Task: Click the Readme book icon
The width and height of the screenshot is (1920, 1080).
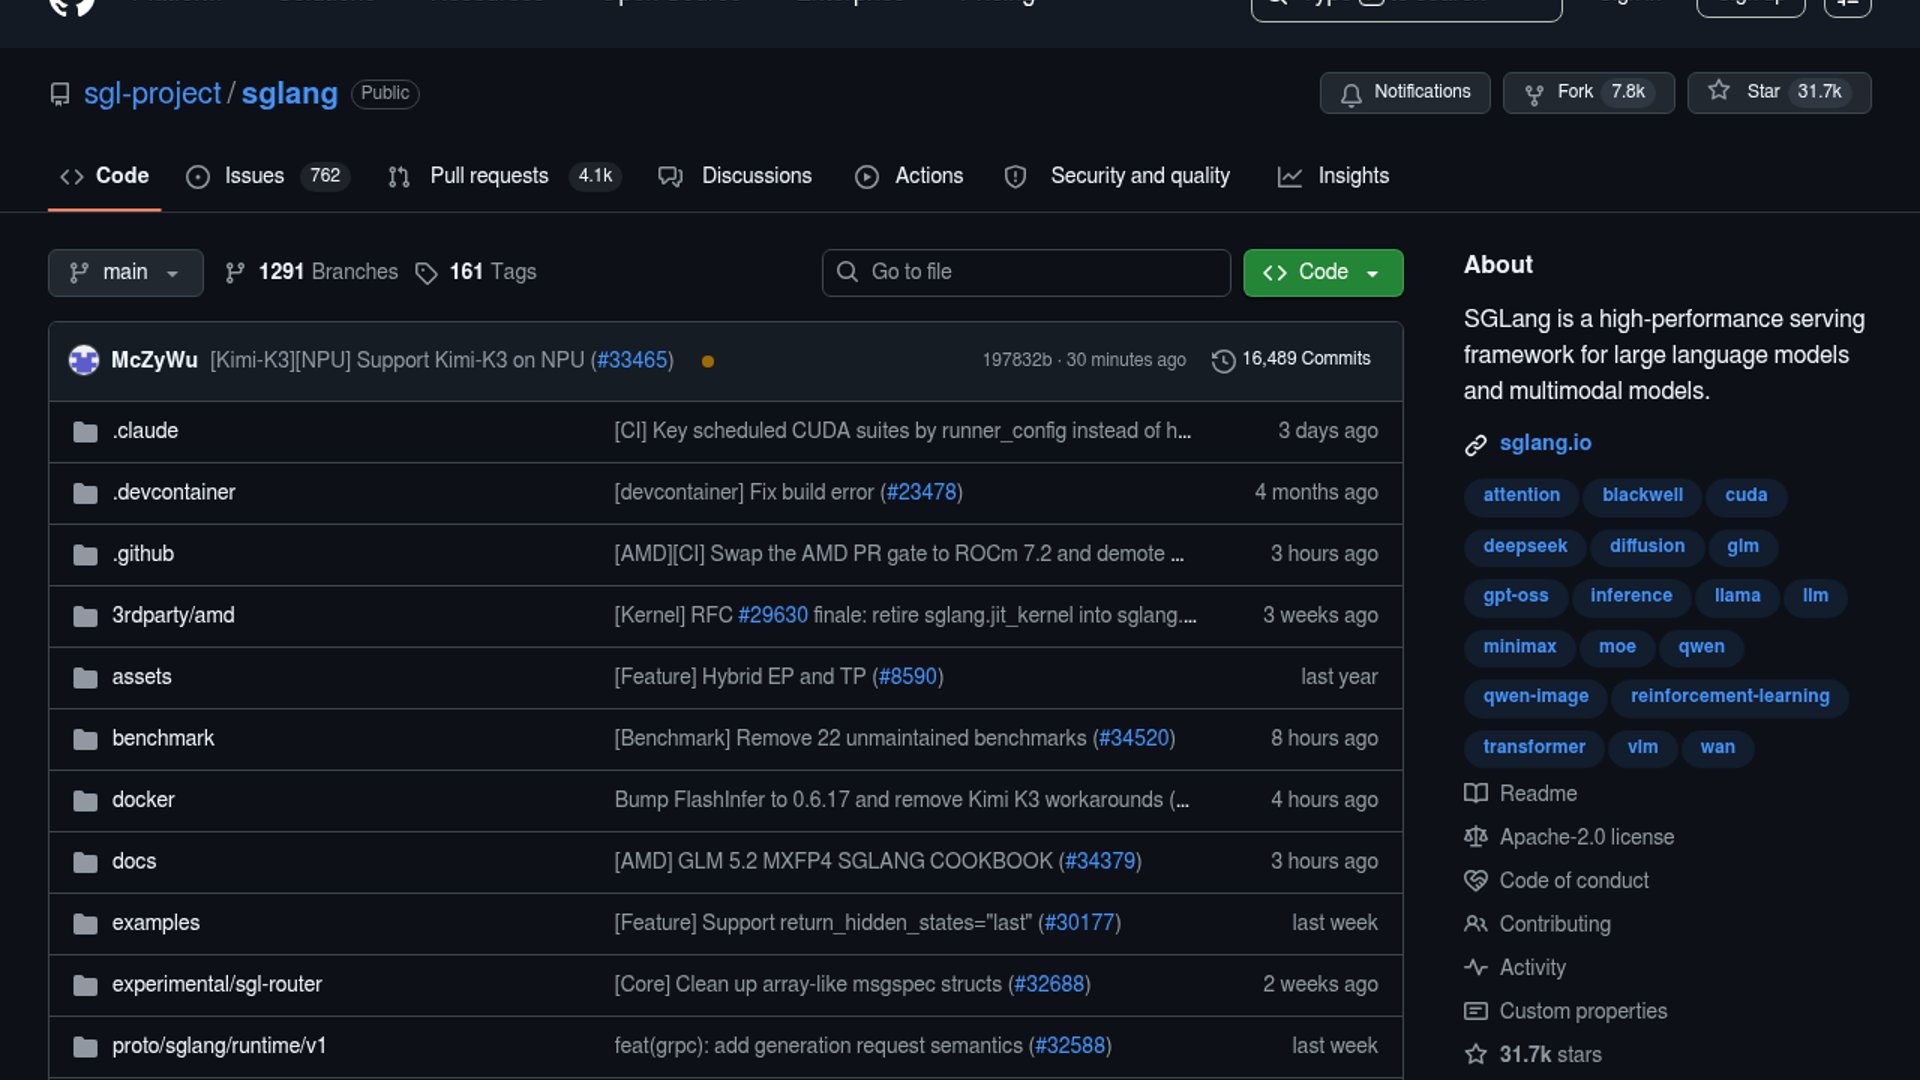Action: pyautogui.click(x=1476, y=794)
